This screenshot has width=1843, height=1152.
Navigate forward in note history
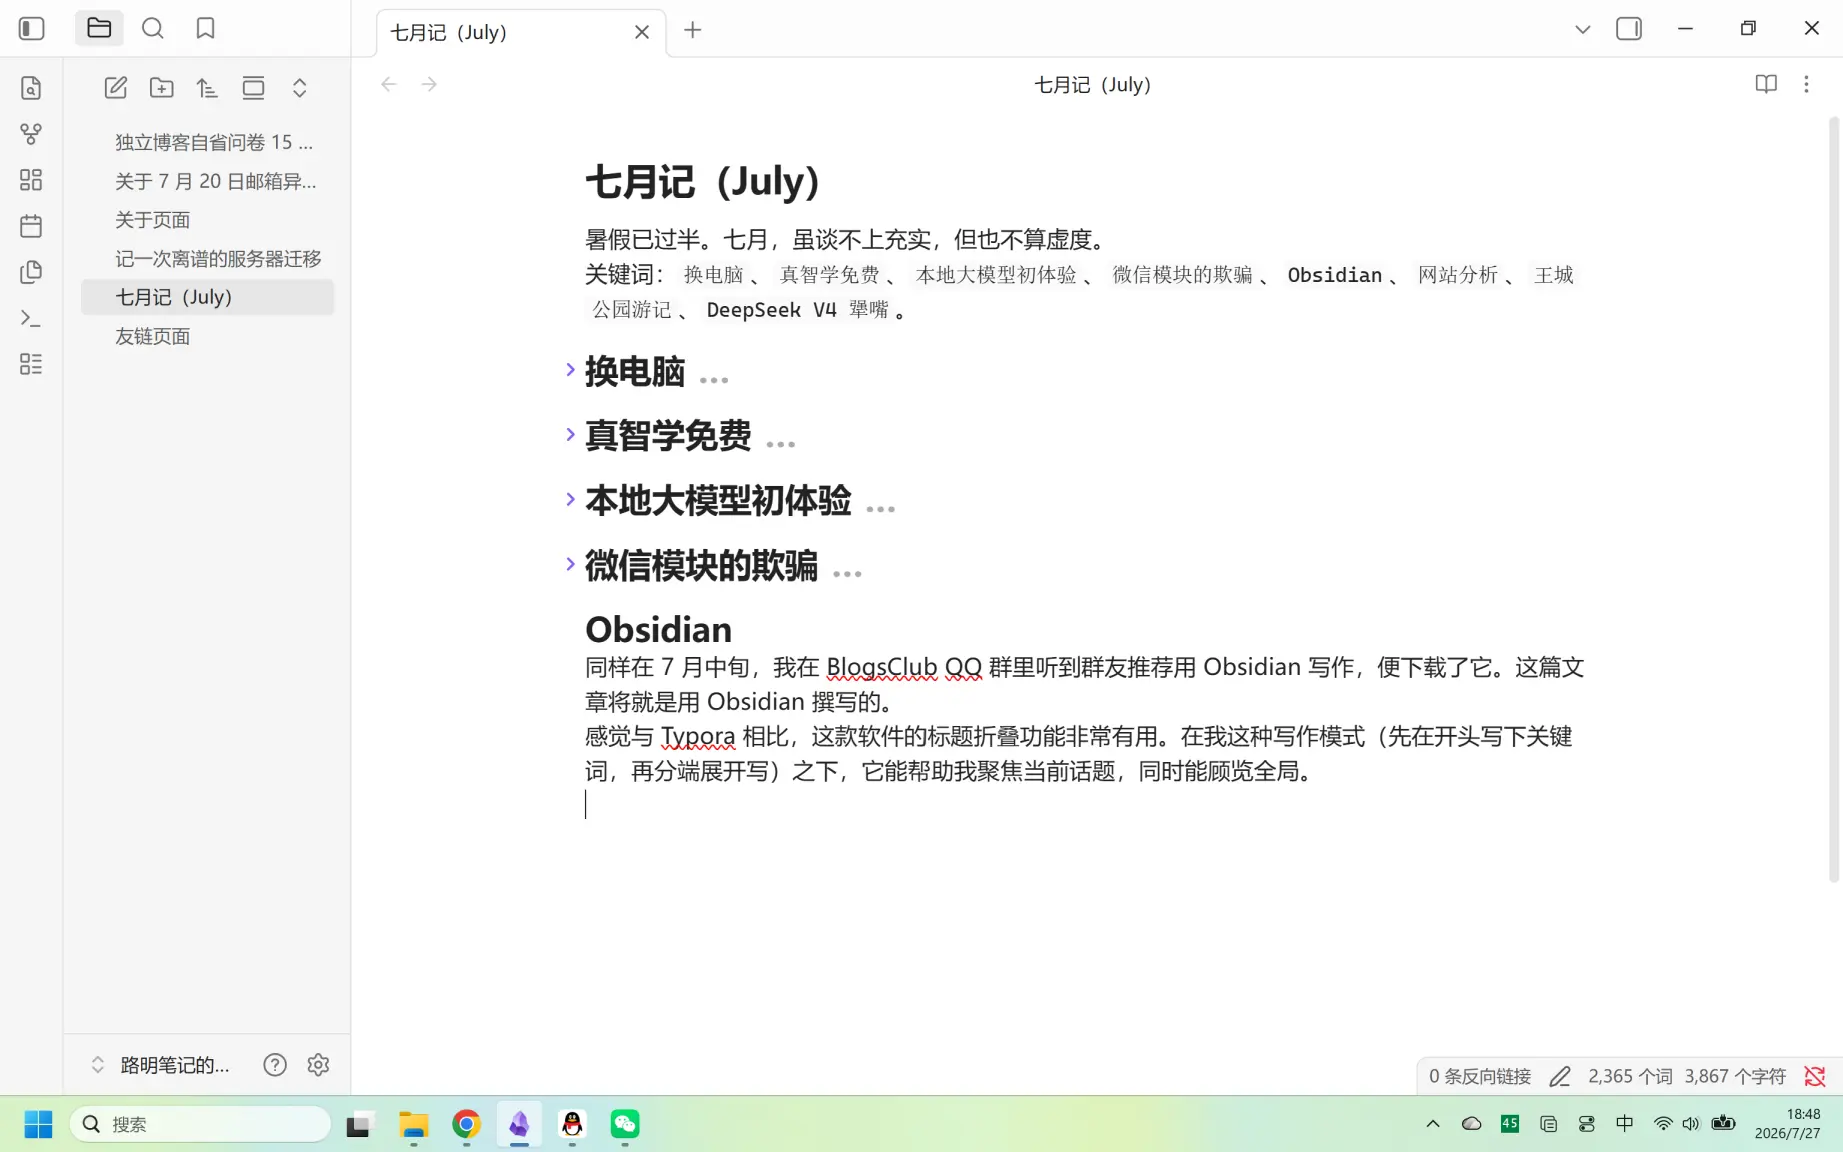coord(429,84)
